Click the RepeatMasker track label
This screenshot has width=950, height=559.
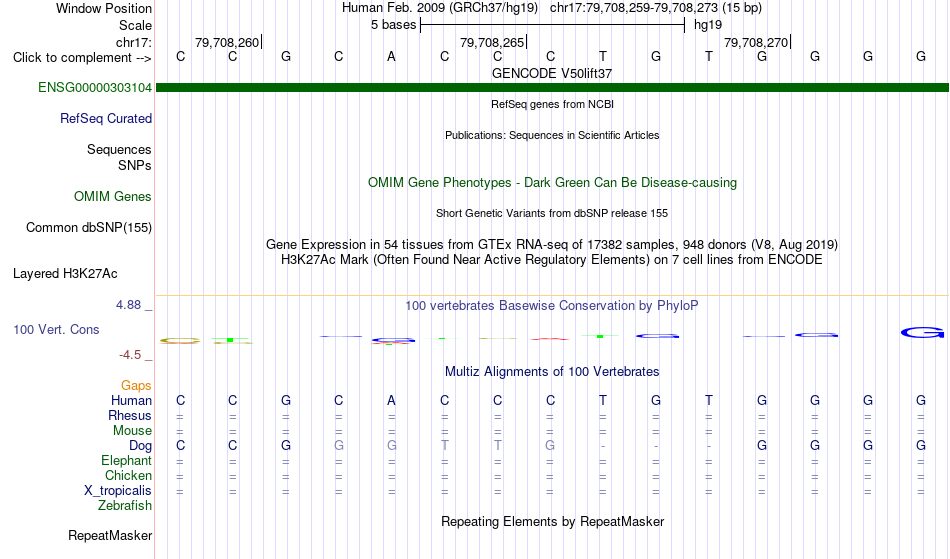click(110, 536)
